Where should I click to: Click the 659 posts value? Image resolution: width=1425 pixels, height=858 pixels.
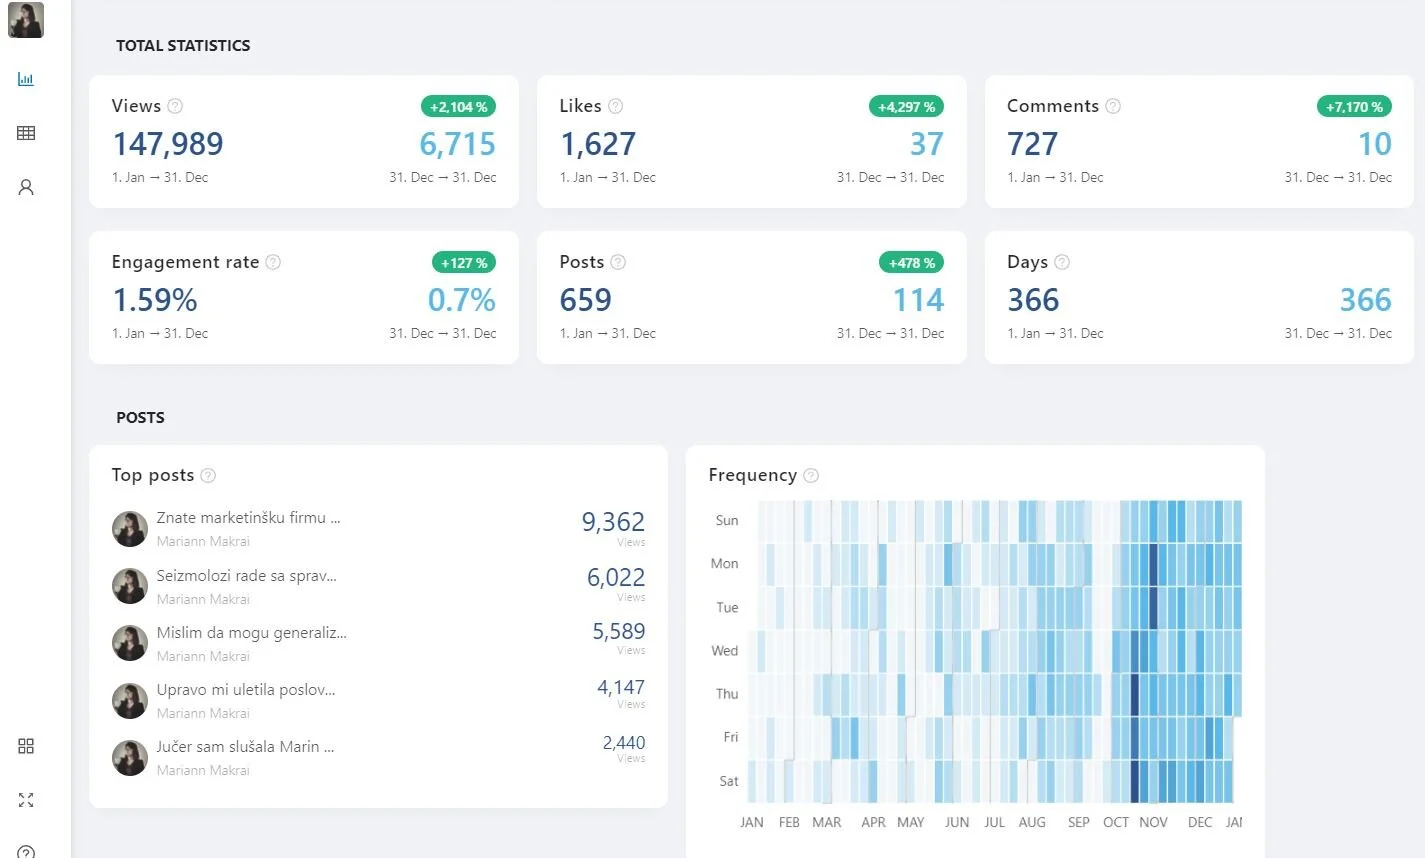[x=585, y=300]
